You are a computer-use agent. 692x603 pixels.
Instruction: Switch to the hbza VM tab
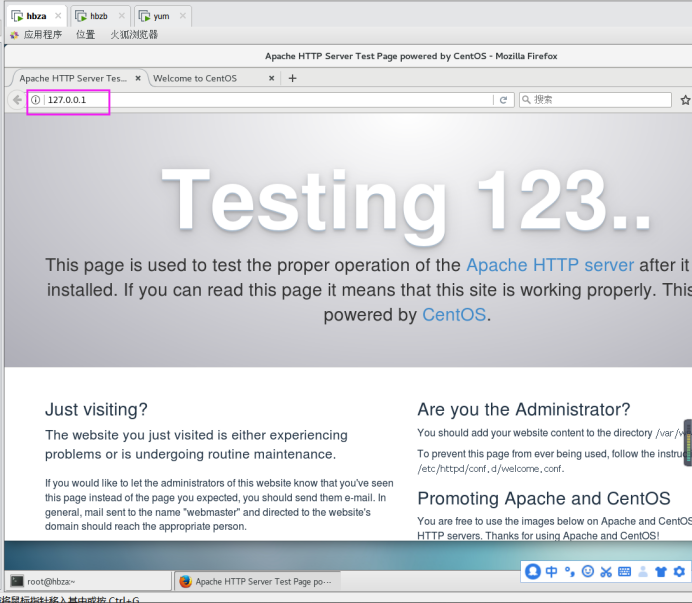(x=36, y=16)
